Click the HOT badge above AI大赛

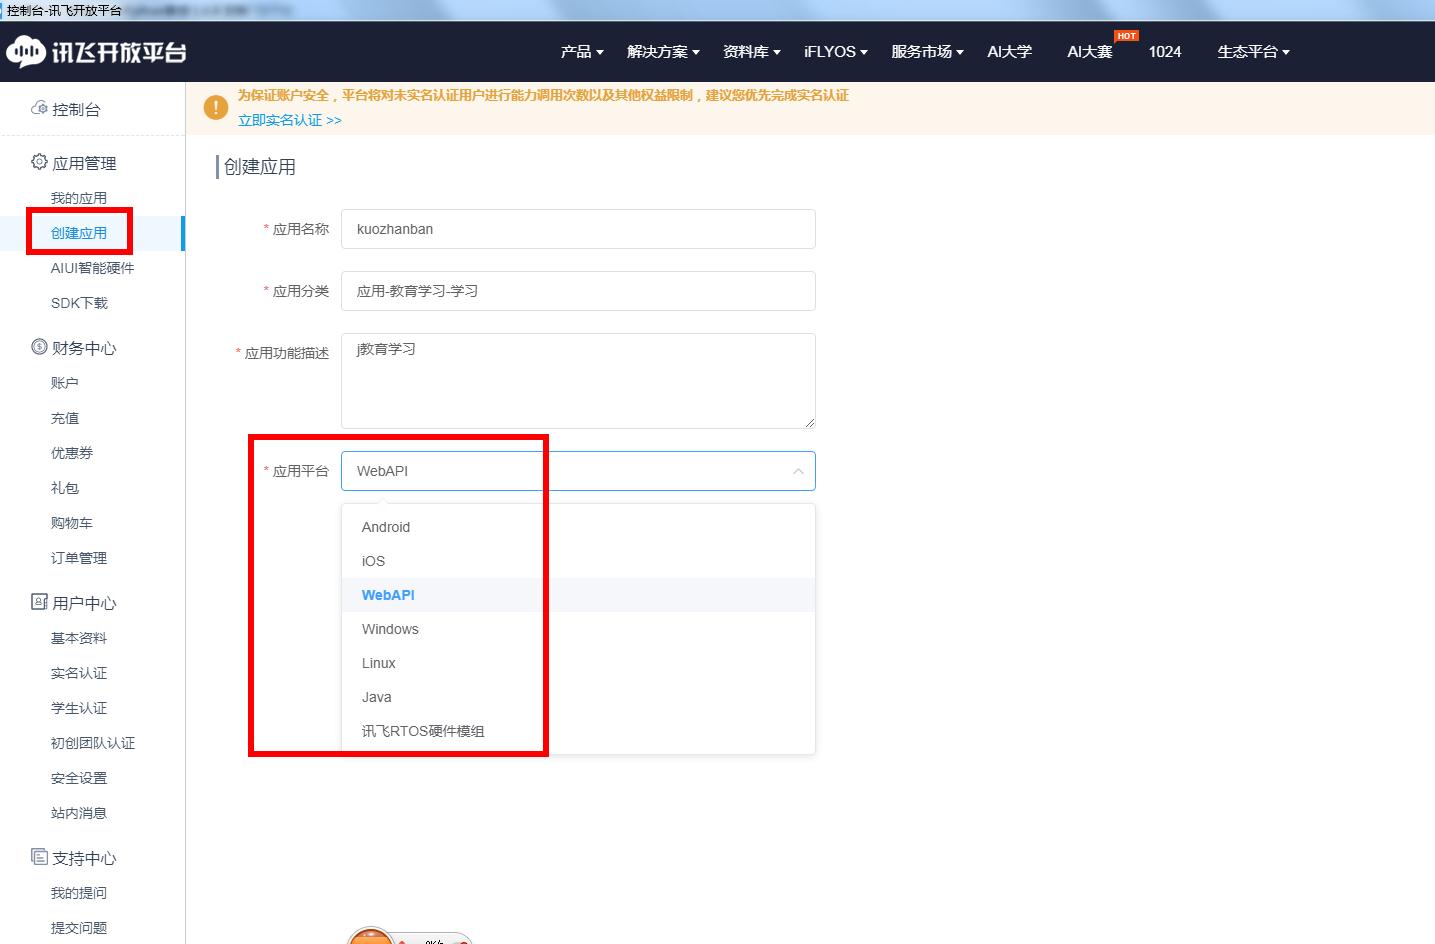point(1126,36)
